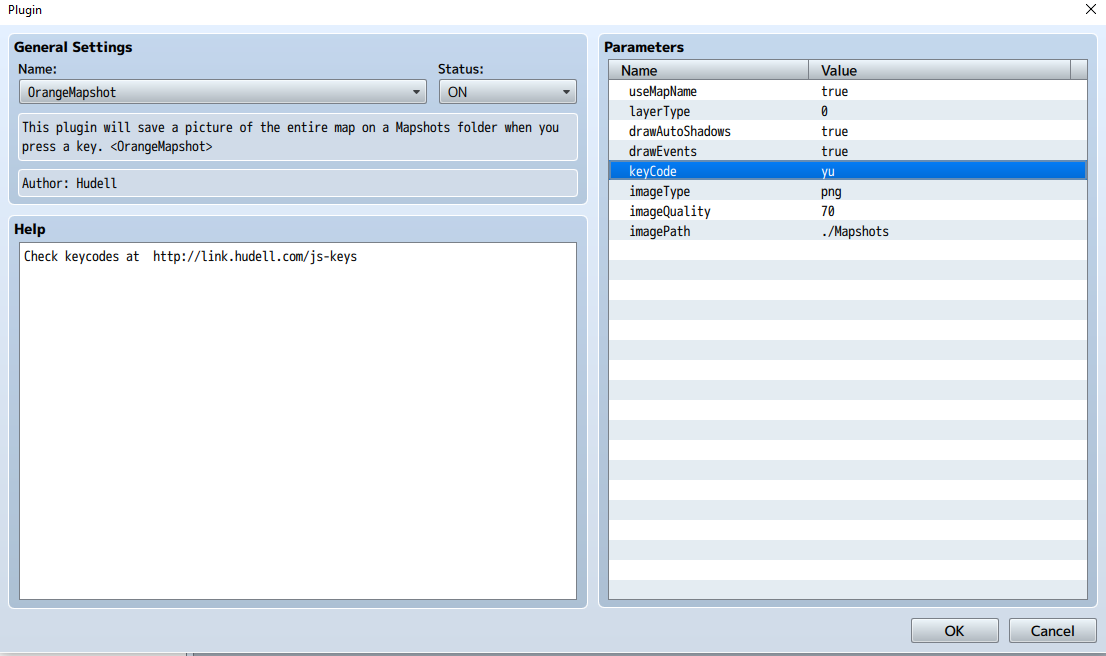Select the drawAutoShadows parameter row

[x=847, y=131]
